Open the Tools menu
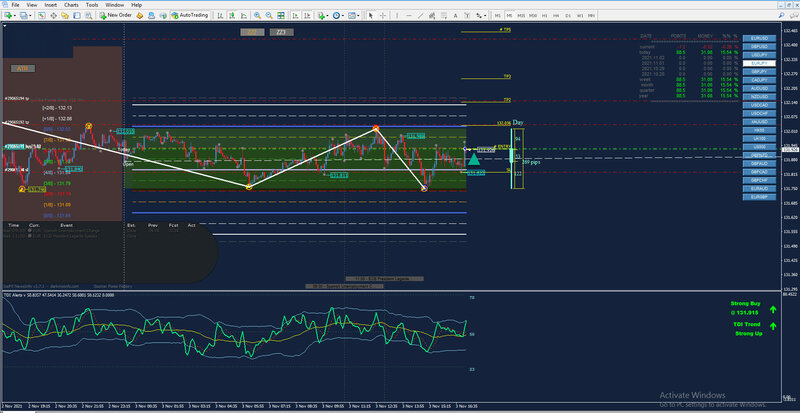800x413 pixels. coord(92,5)
